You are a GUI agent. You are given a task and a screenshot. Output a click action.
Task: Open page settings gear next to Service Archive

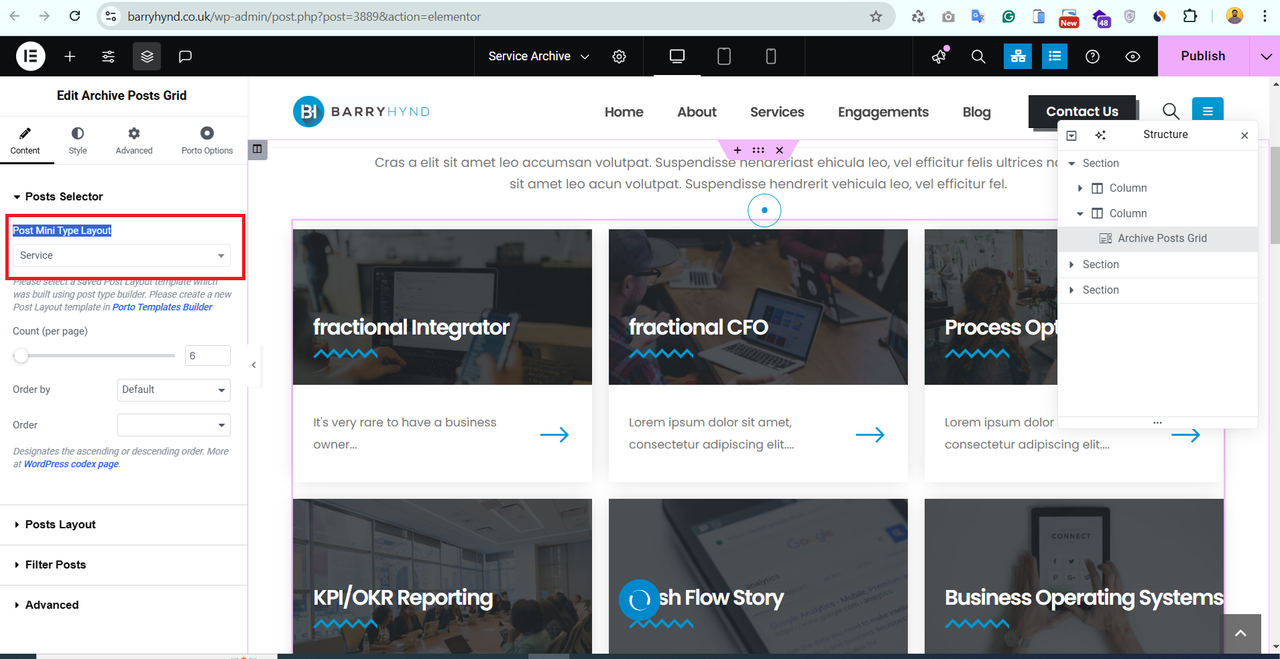(x=620, y=57)
